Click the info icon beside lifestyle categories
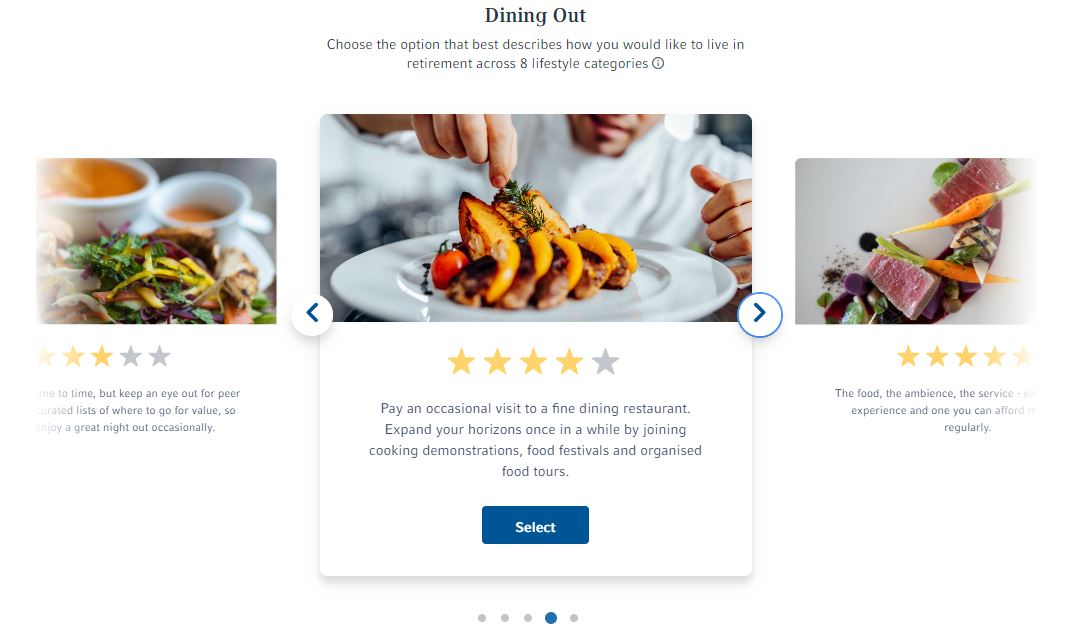The height and width of the screenshot is (633, 1074). point(658,64)
